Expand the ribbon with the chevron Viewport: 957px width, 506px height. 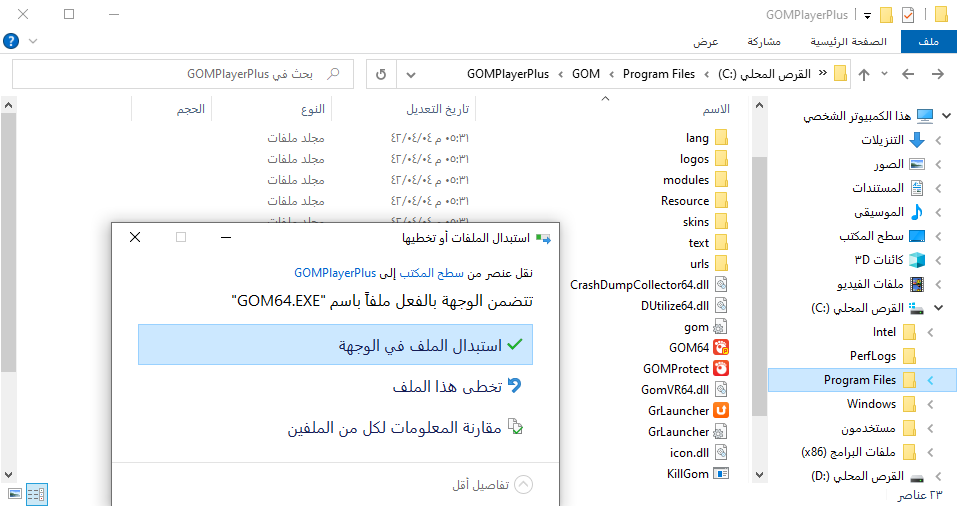click(x=33, y=41)
